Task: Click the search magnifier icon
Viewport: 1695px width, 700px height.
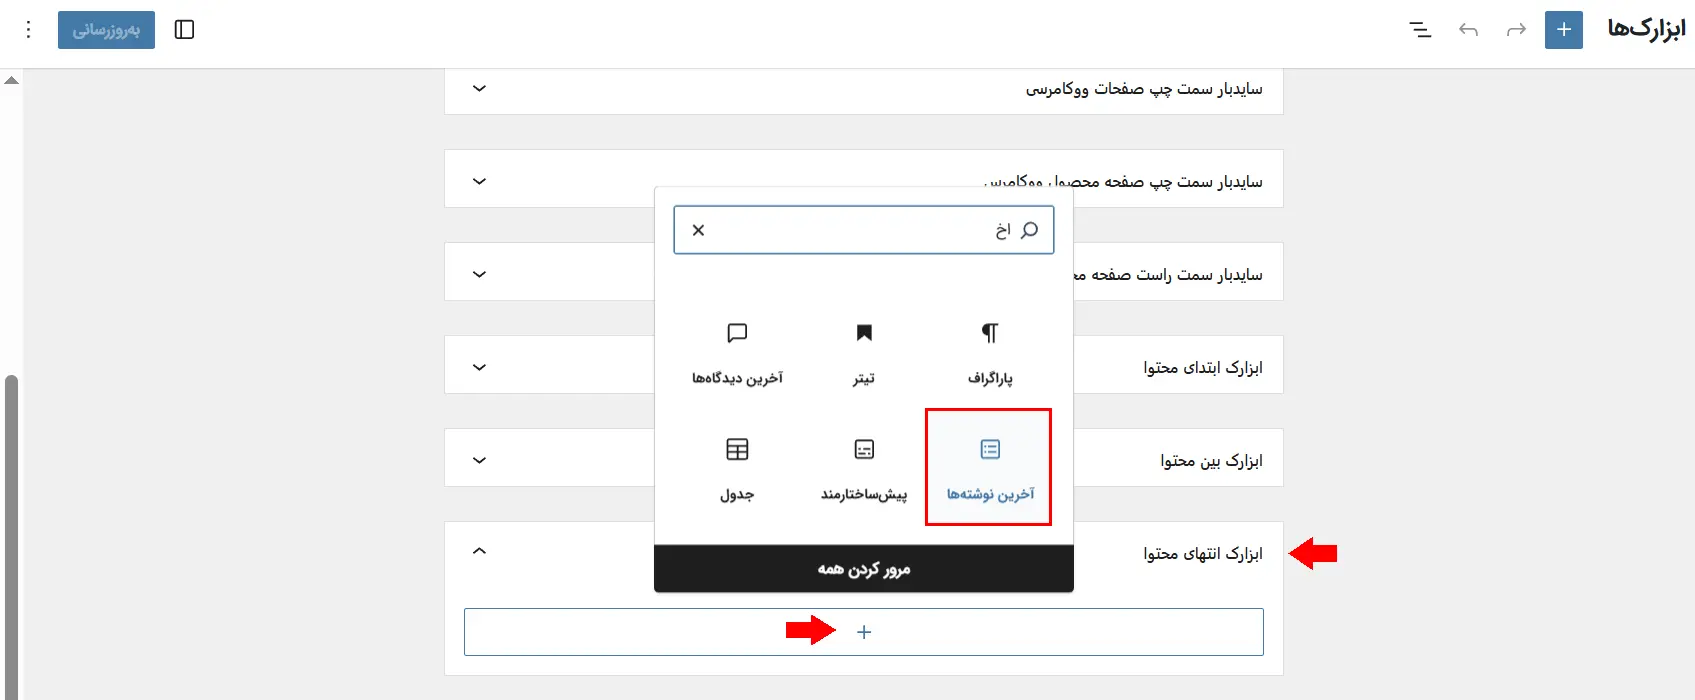Action: click(1029, 230)
